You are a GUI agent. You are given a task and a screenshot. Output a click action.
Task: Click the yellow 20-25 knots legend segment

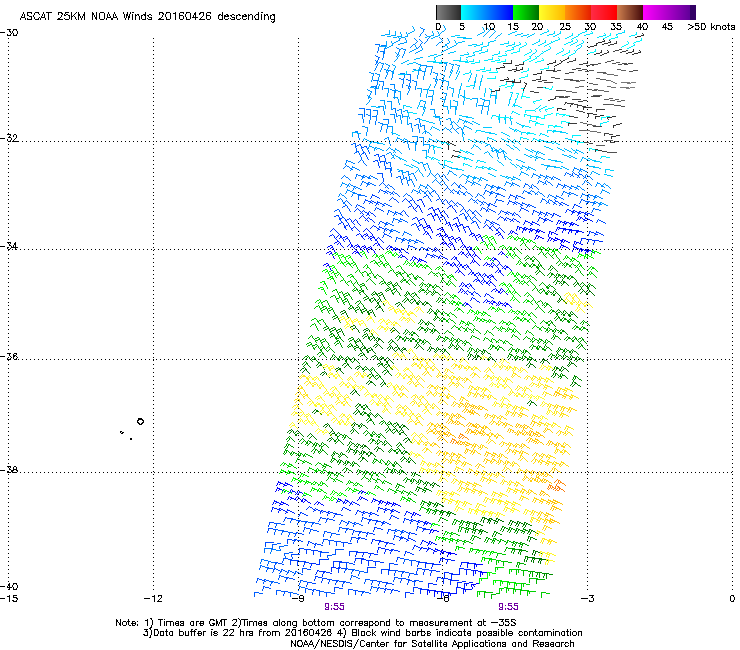click(x=552, y=12)
